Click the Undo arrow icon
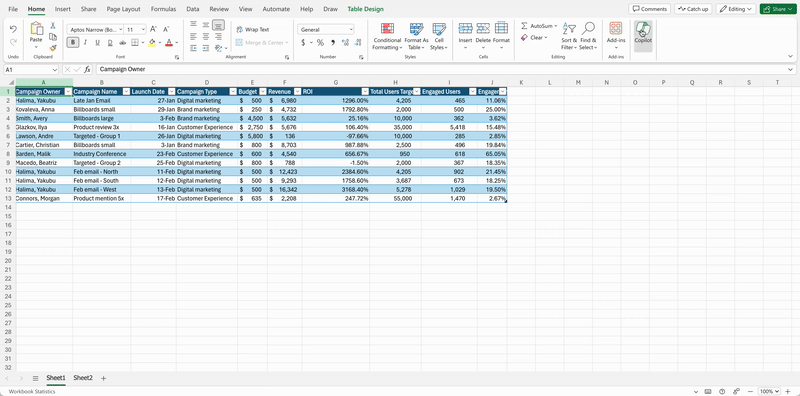 (13, 30)
